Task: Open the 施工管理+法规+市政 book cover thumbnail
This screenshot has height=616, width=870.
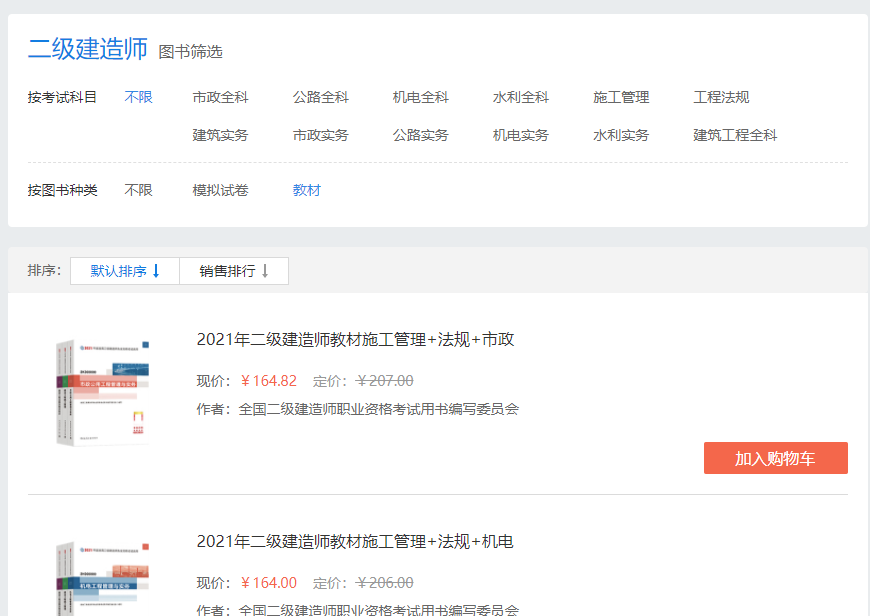Action: (x=103, y=391)
